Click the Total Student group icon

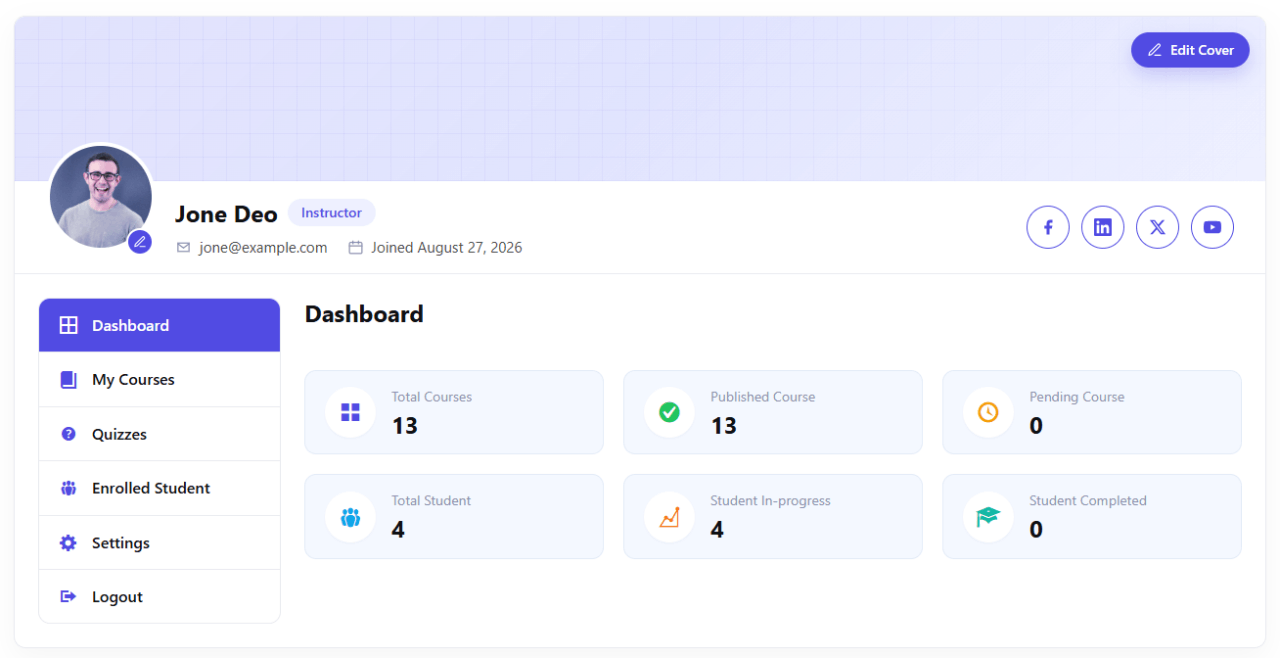point(350,517)
